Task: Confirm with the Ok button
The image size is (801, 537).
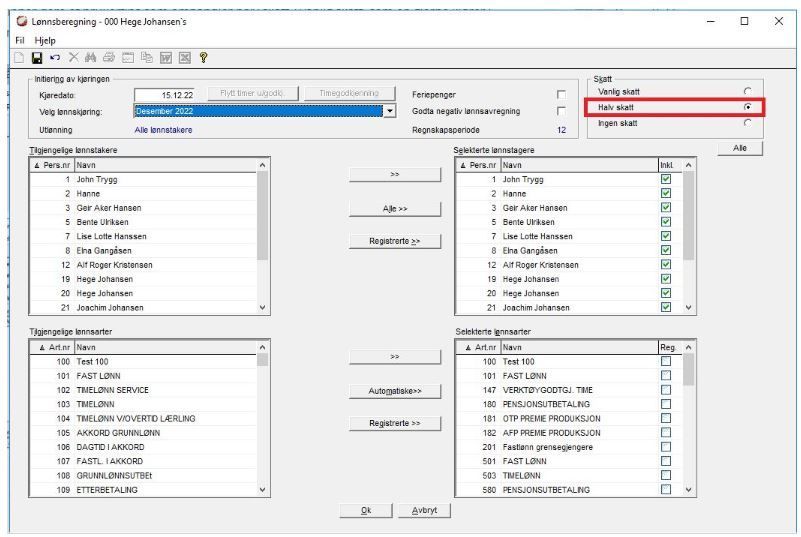Action: 366,510
